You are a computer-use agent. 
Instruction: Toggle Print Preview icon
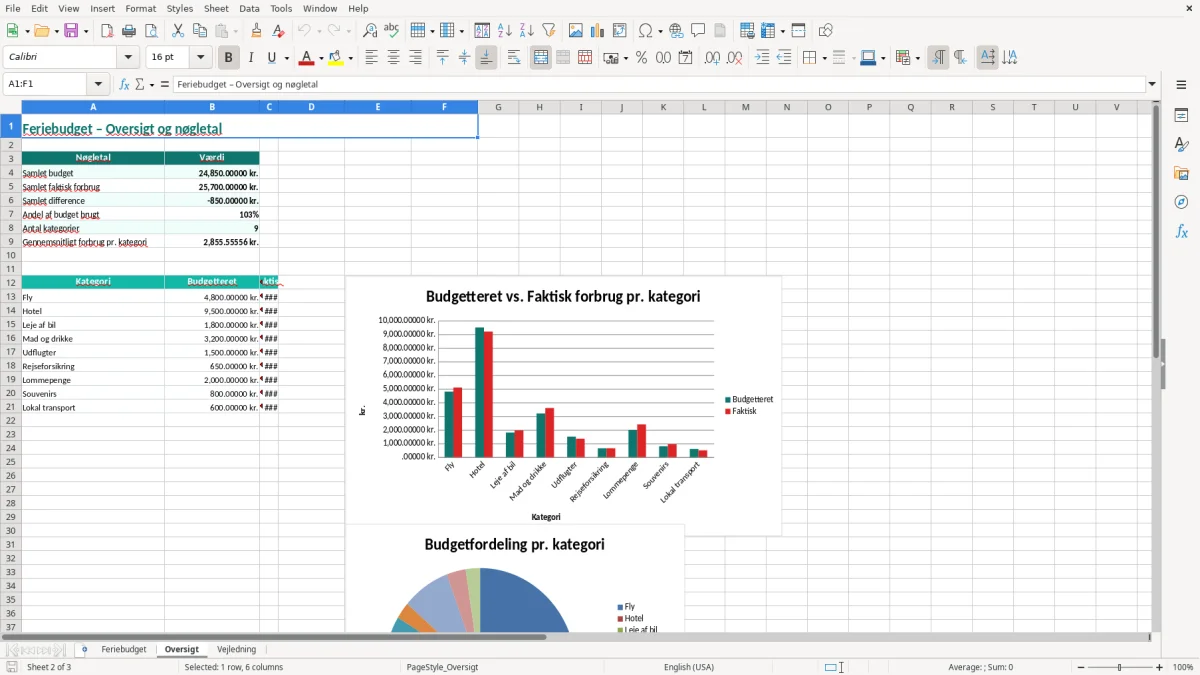151,31
